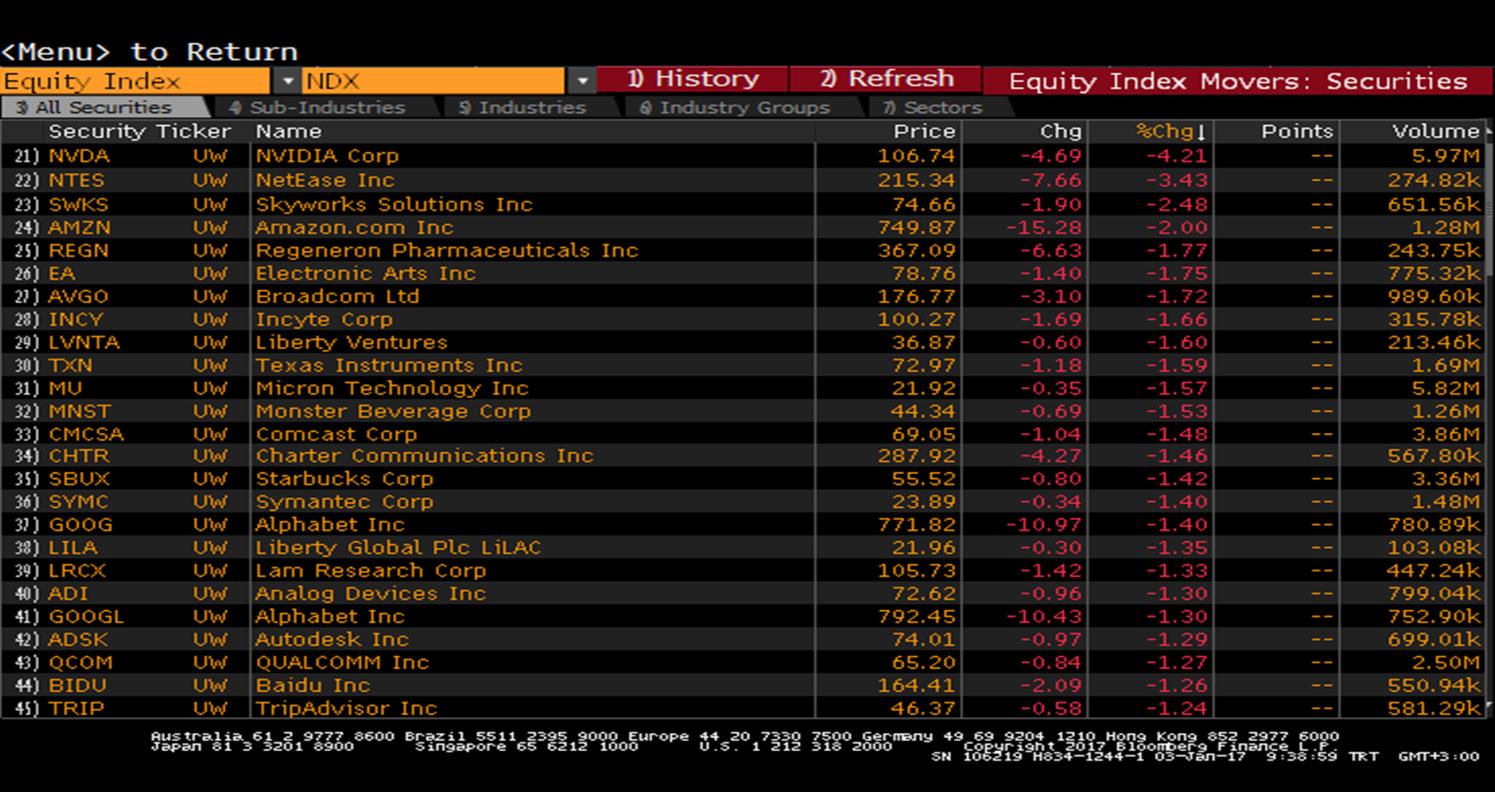Select the LILA ticker
The image size is (1495, 792).
73,547
